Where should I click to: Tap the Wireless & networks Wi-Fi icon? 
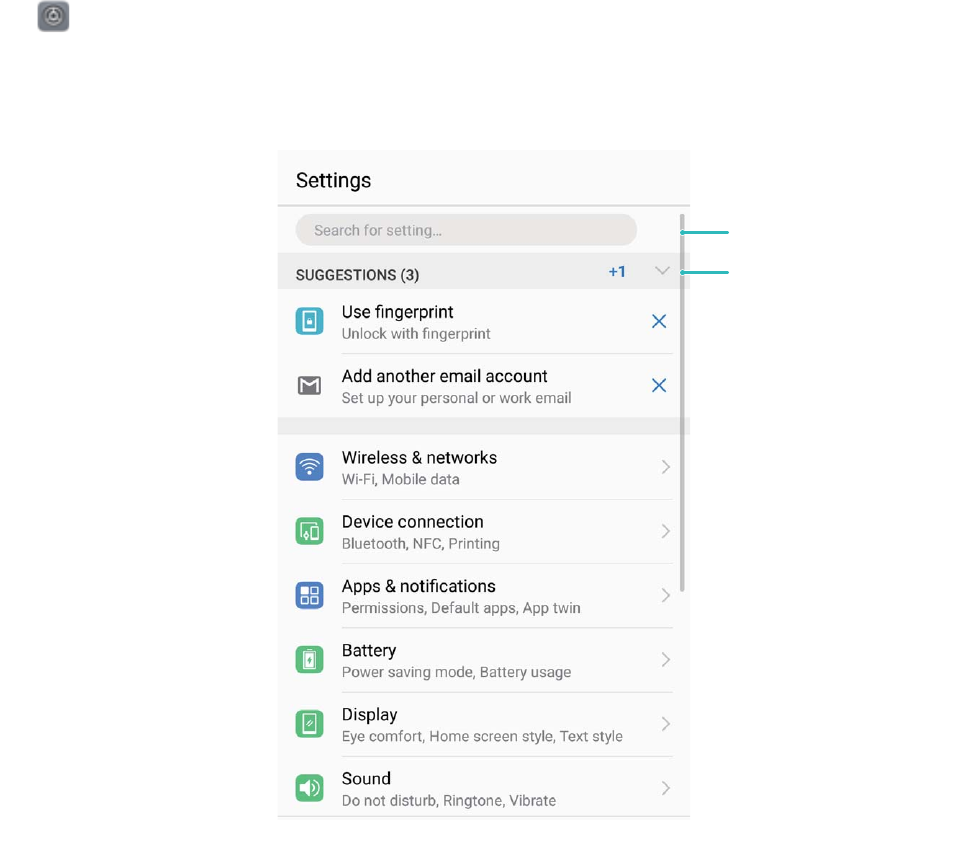[x=310, y=467]
